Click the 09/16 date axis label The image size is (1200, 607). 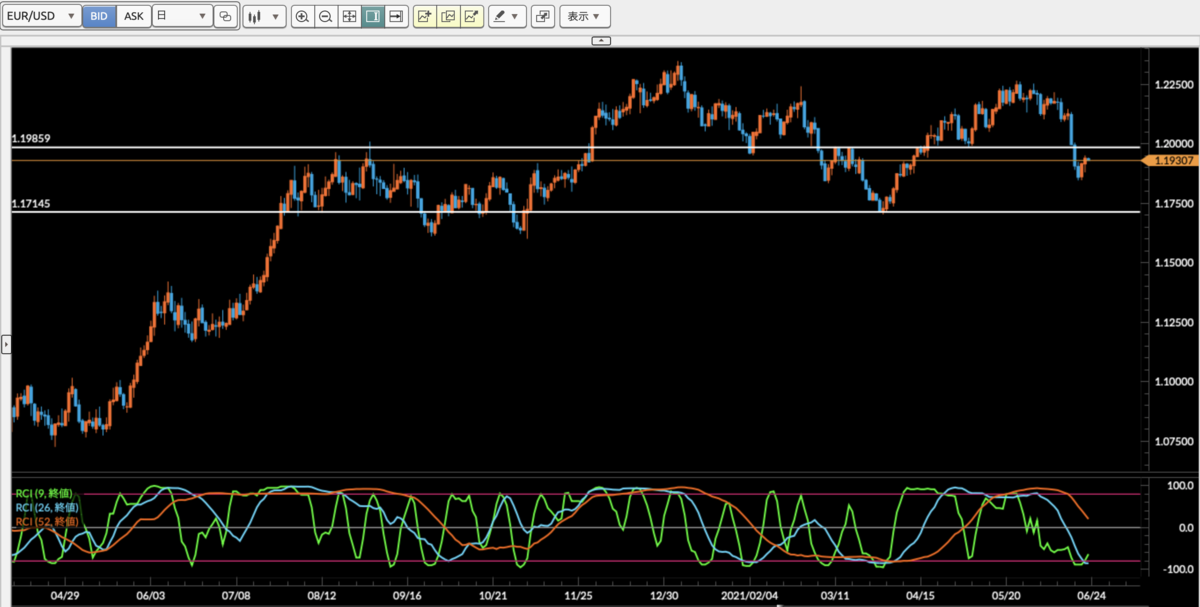(407, 594)
